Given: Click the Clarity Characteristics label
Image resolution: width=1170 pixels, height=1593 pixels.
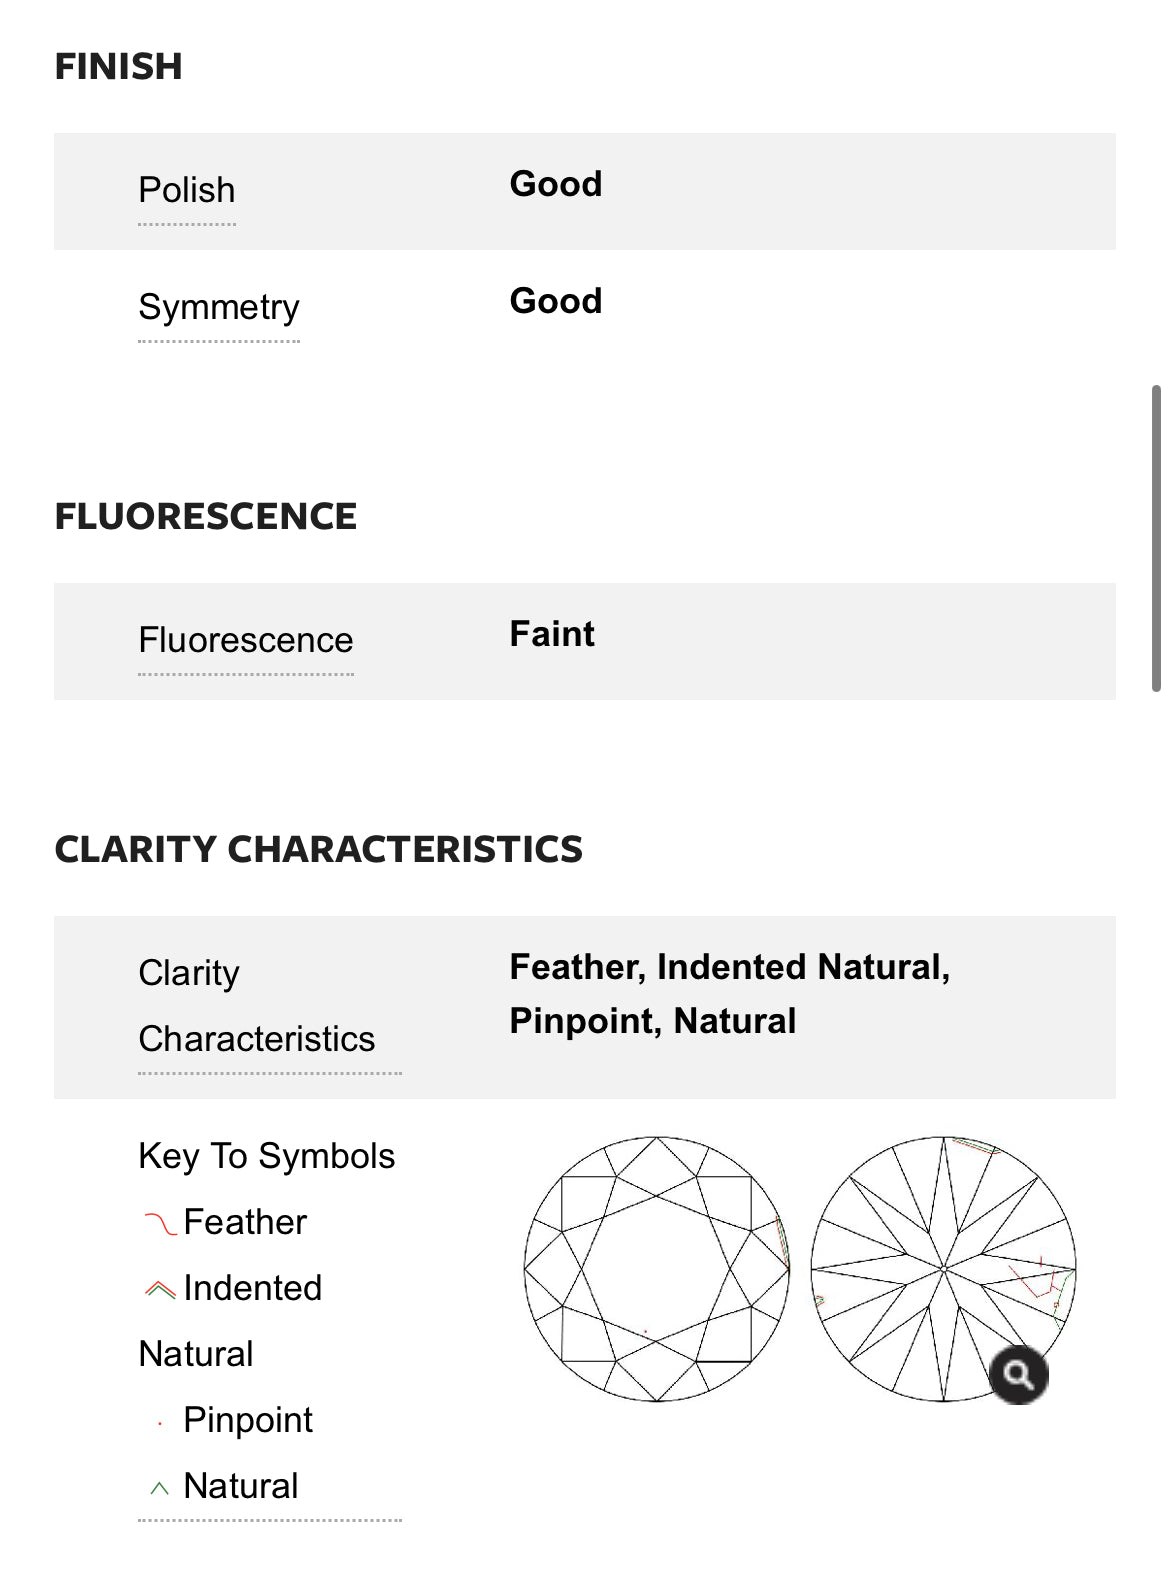Looking at the screenshot, I should (256, 1006).
